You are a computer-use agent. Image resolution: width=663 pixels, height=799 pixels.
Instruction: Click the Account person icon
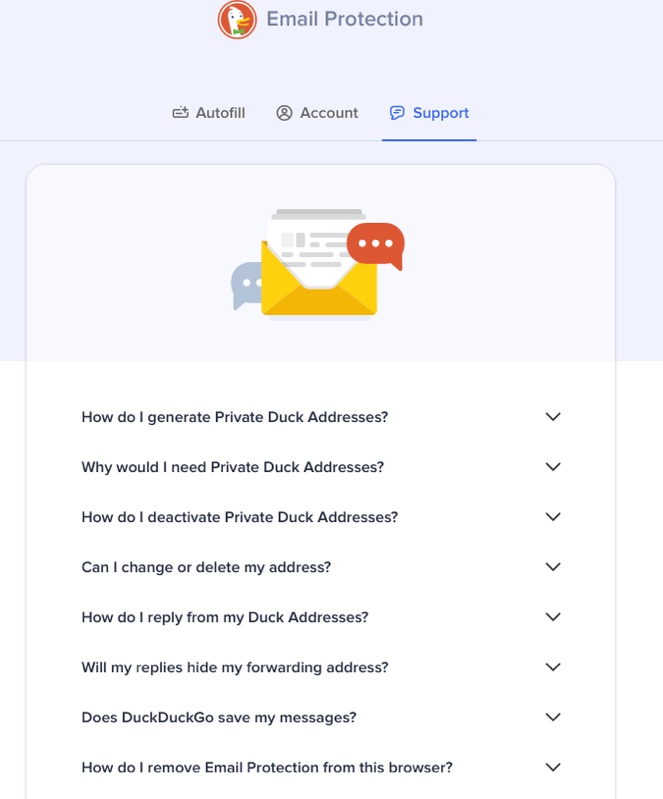[x=284, y=113]
